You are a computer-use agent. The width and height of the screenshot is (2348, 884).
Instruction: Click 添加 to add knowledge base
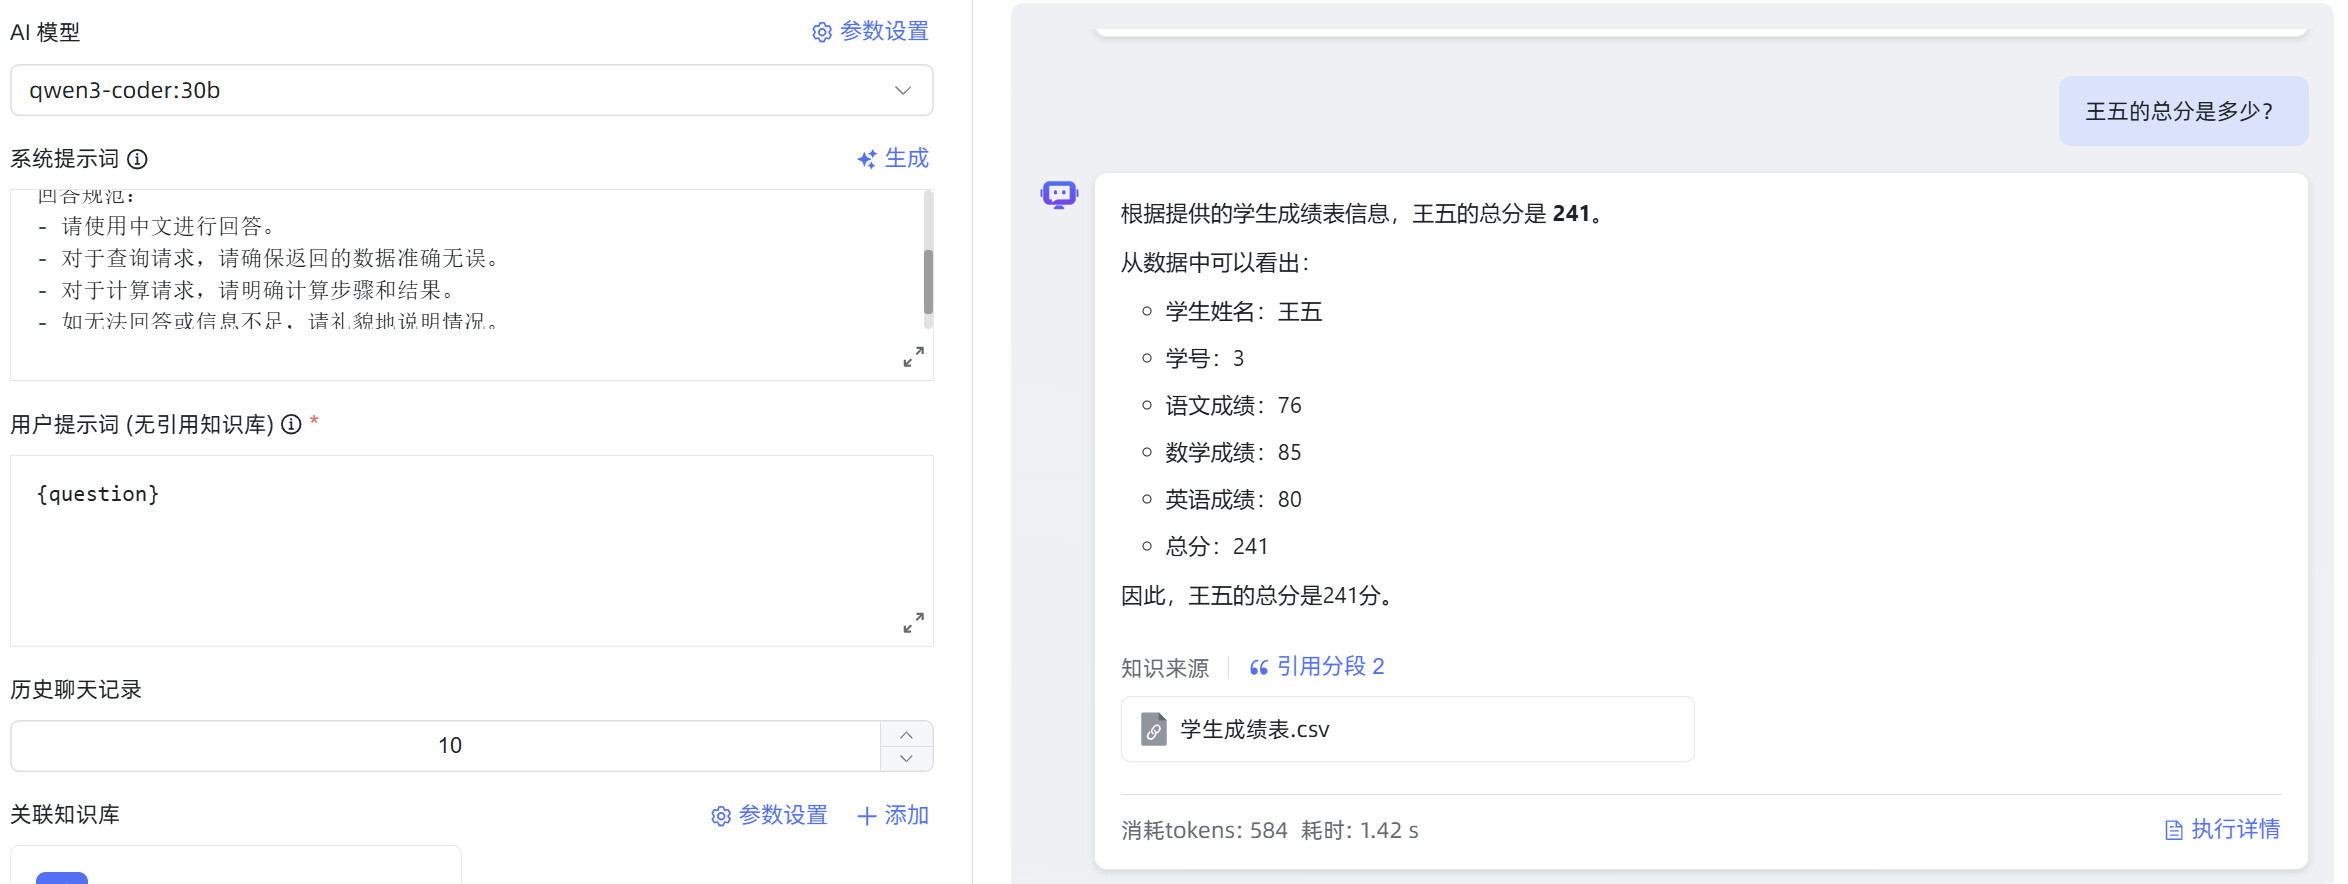point(893,816)
